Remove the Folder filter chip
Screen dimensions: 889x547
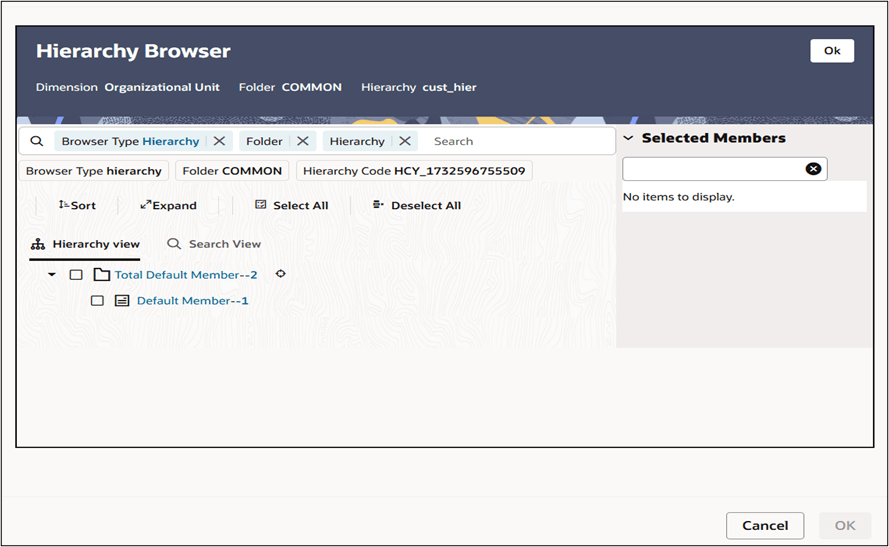pos(303,141)
